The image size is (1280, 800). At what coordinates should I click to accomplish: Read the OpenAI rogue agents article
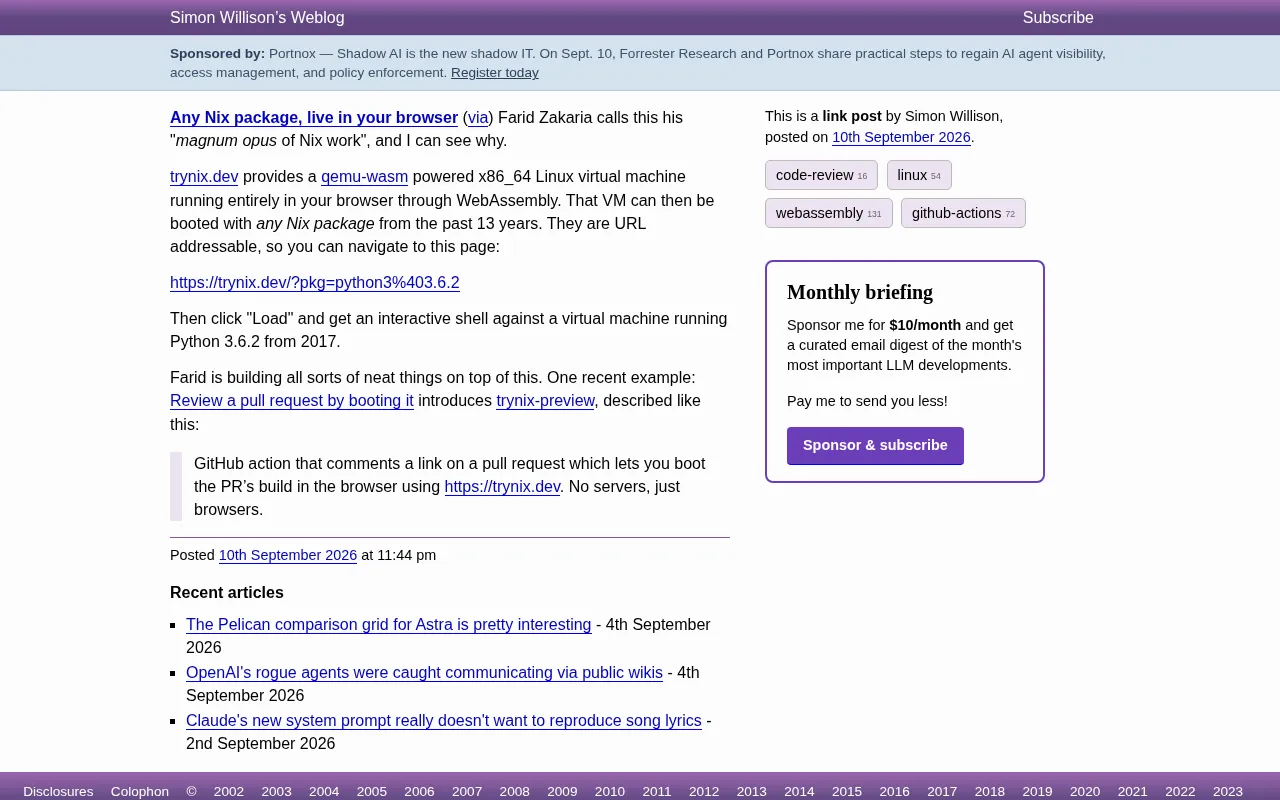[x=424, y=672]
